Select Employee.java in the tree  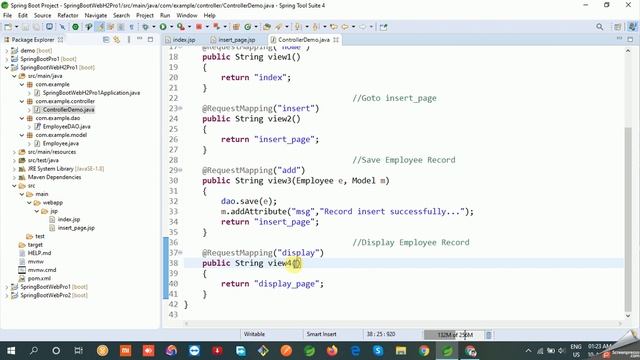tap(61, 143)
